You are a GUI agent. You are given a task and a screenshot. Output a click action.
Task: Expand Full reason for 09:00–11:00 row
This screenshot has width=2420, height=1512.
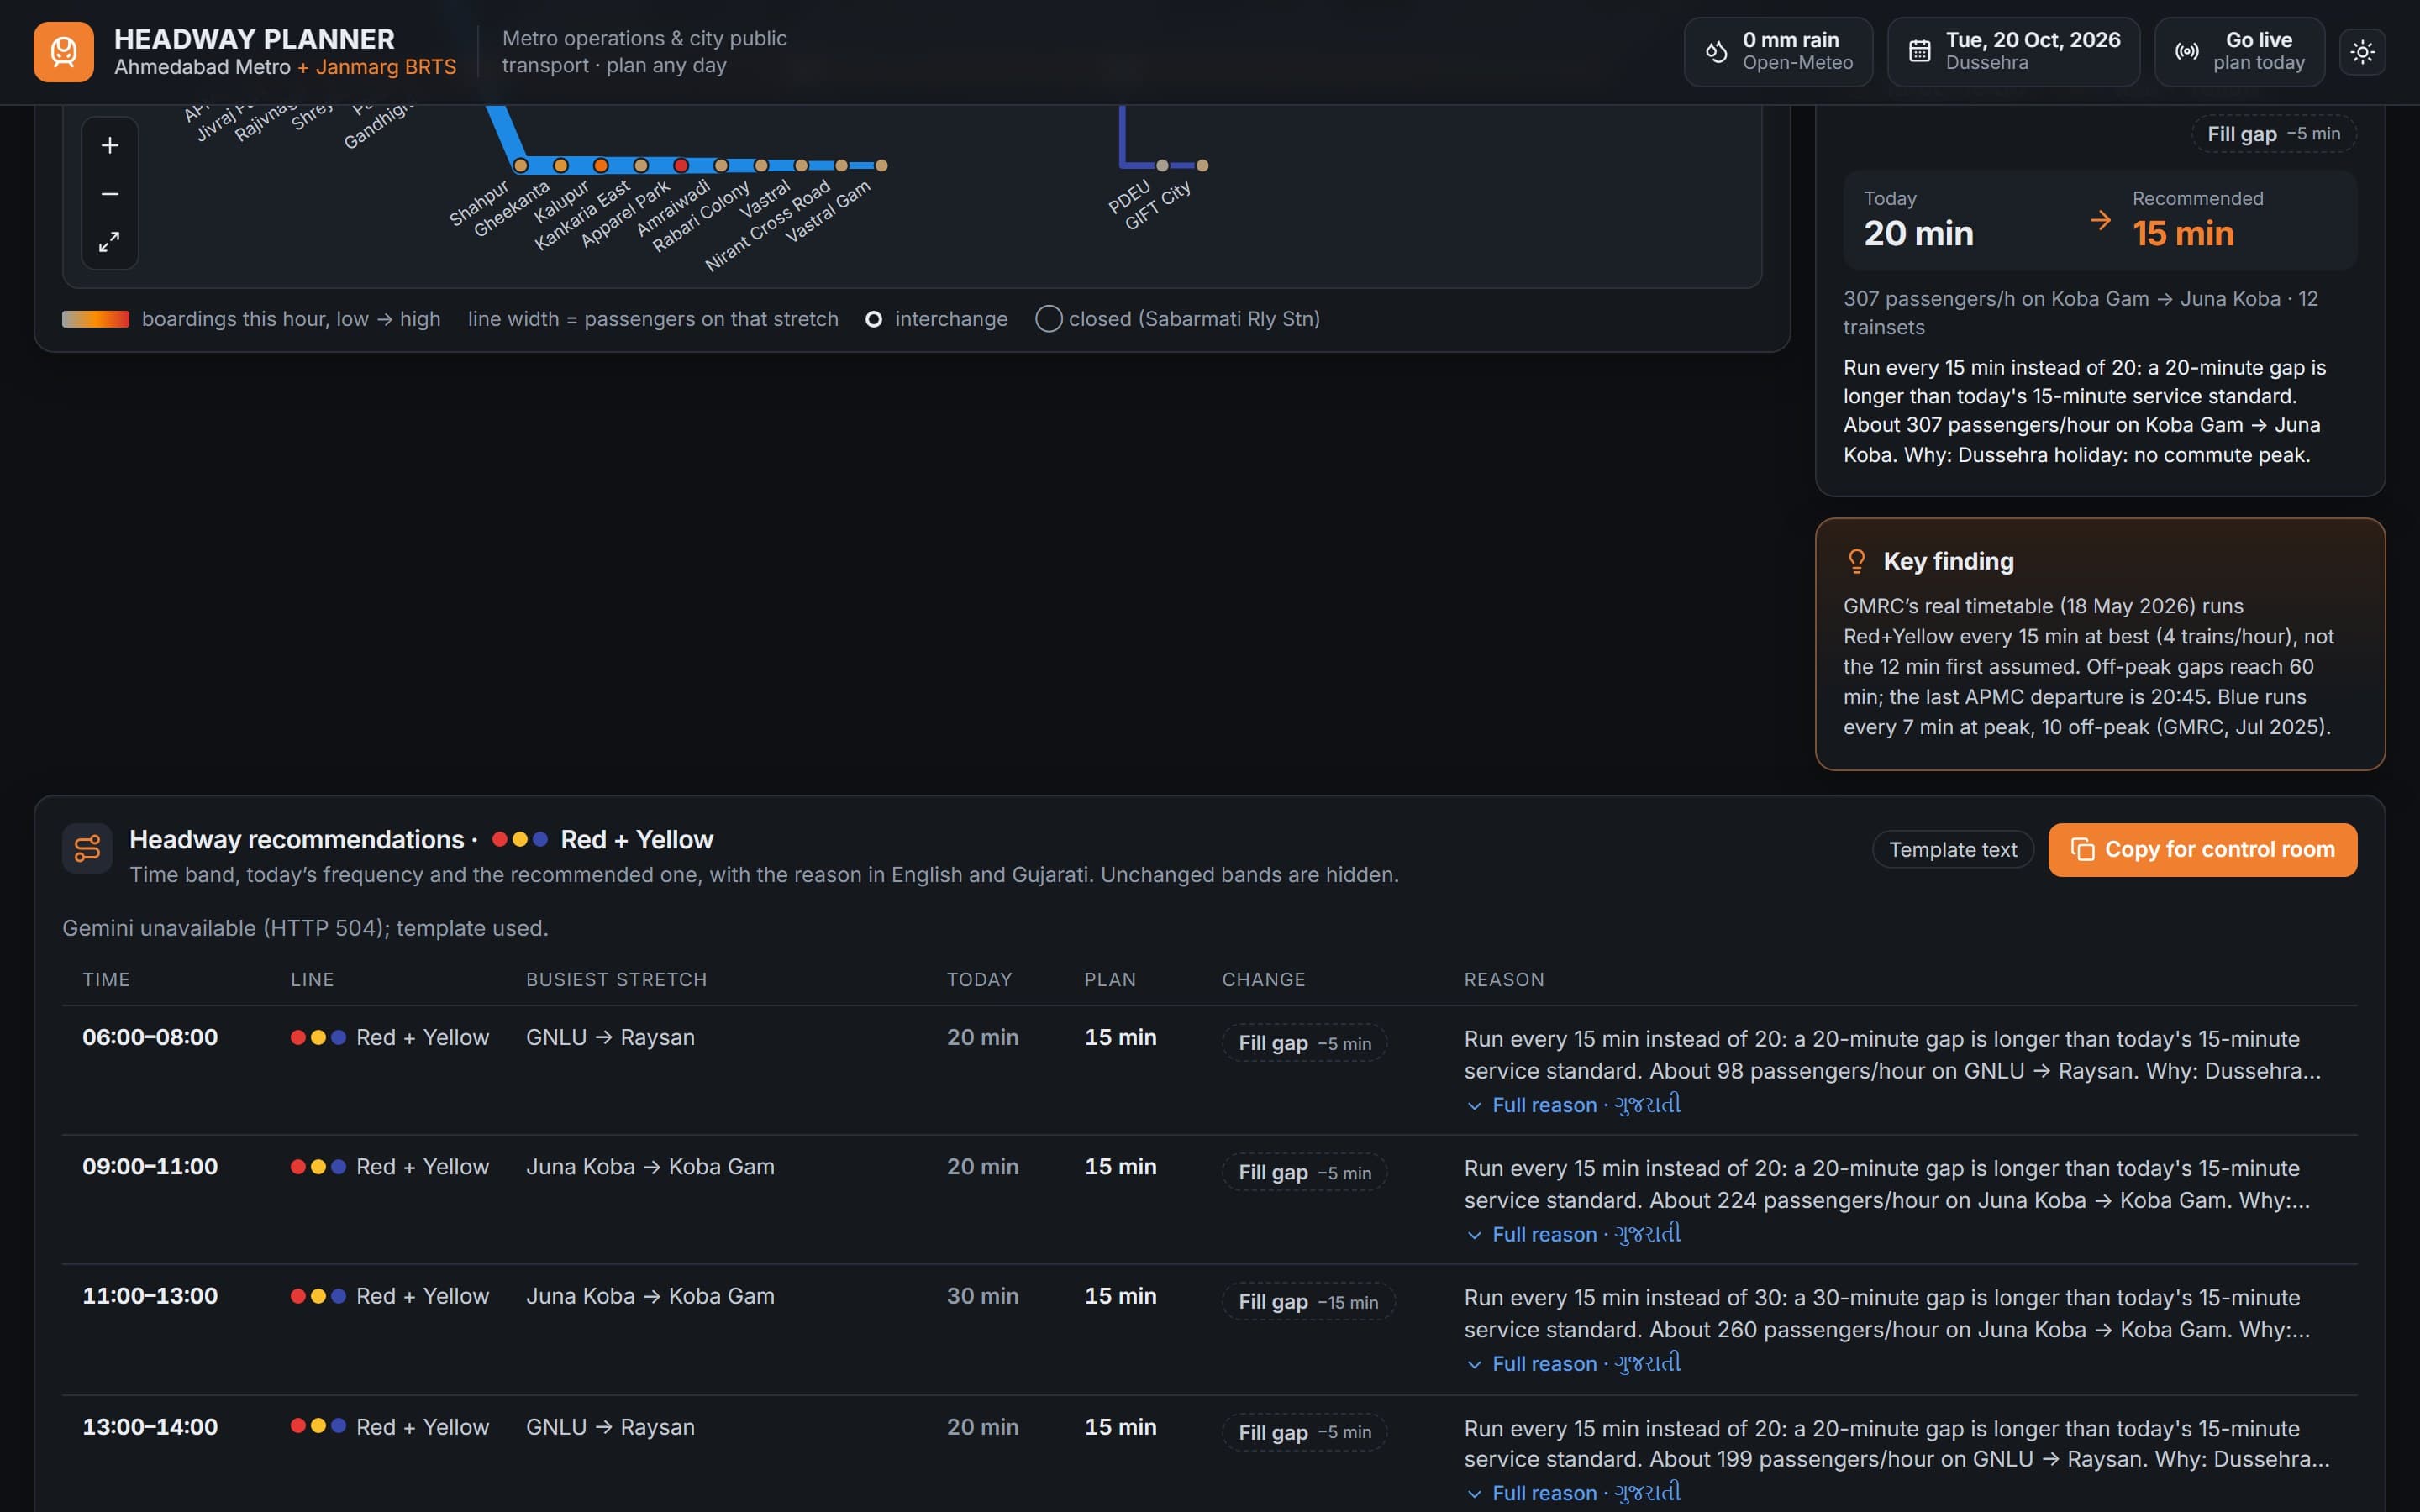pos(1573,1234)
